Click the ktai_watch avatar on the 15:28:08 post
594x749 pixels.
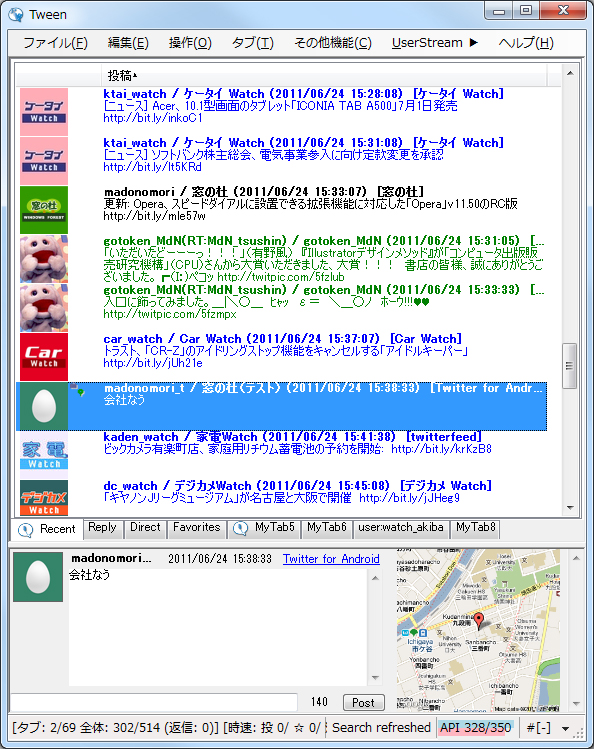point(44,112)
